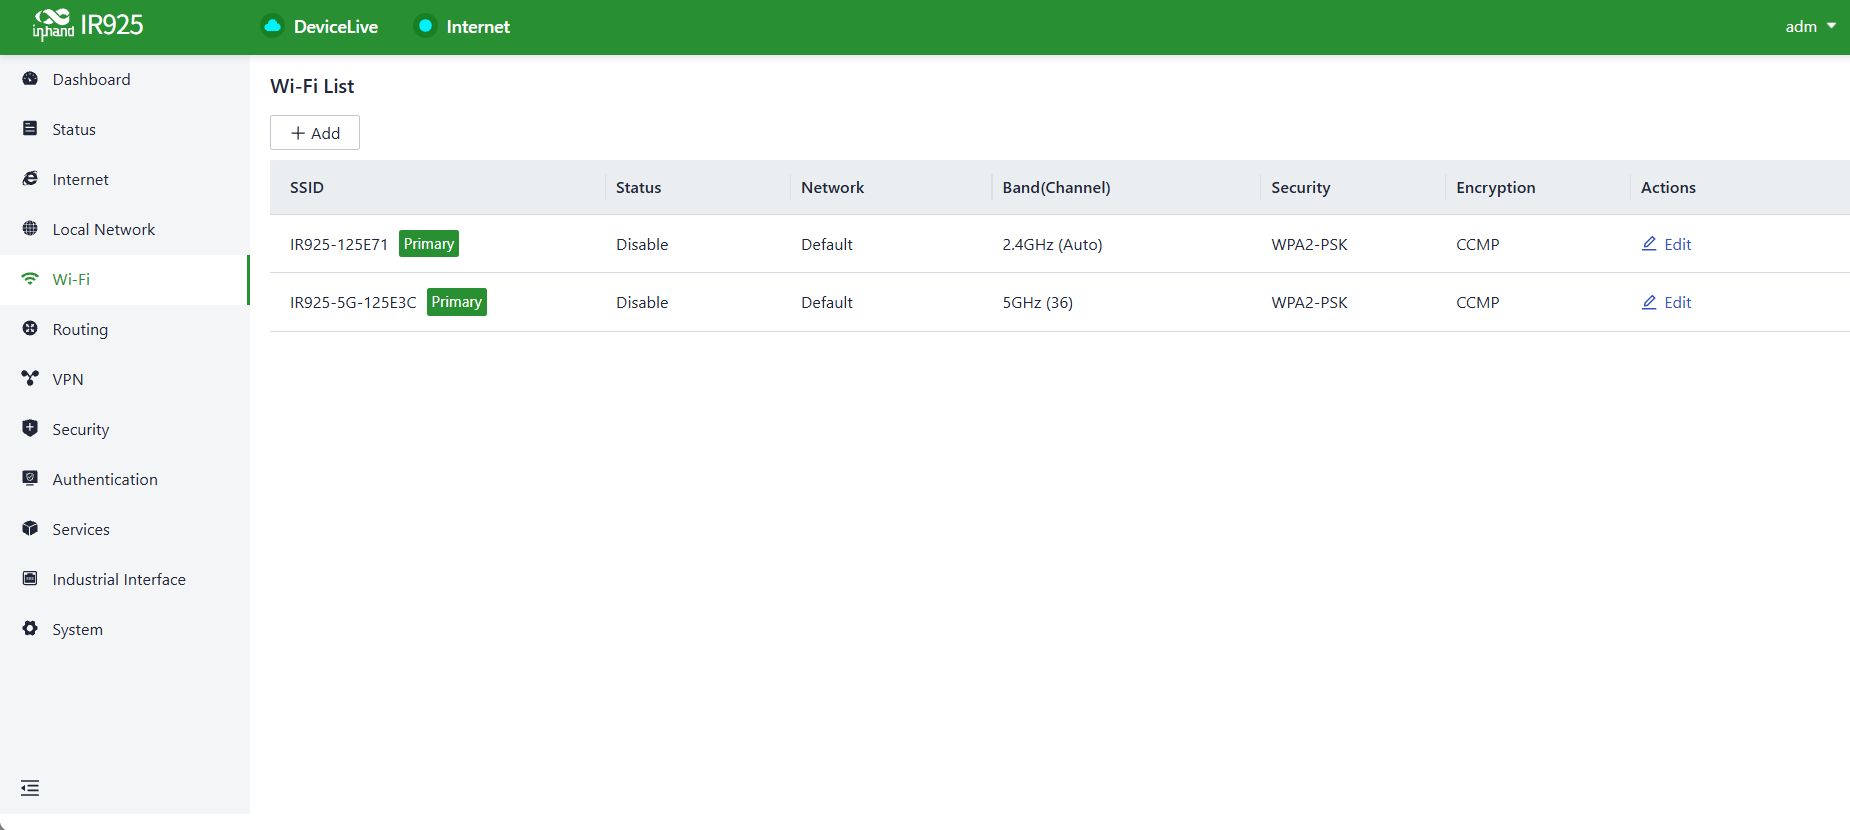Click the Status column header in table

coord(639,188)
